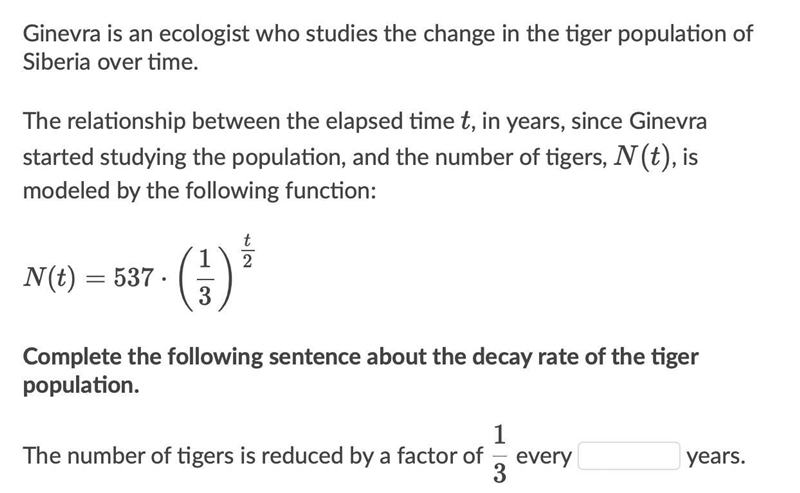Click the word 'every' before the answer box
Viewport: 800px width, 493px height.
543,457
